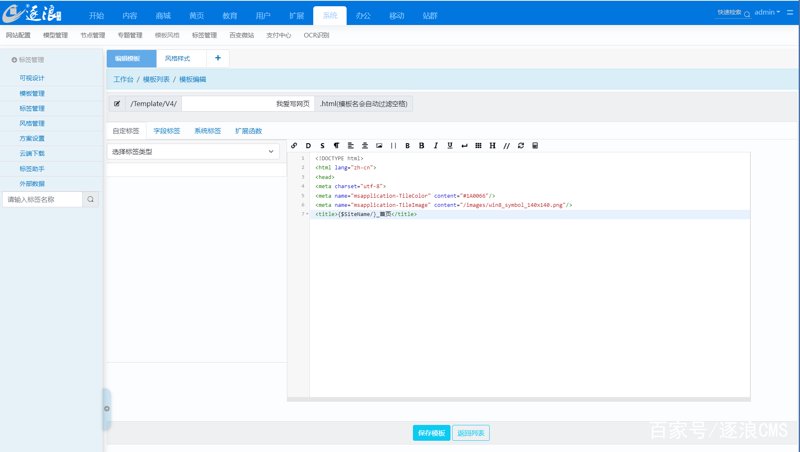Image resolution: width=800 pixels, height=452 pixels.
Task: Go to 网站配置 in sub navigation
Action: coord(18,35)
